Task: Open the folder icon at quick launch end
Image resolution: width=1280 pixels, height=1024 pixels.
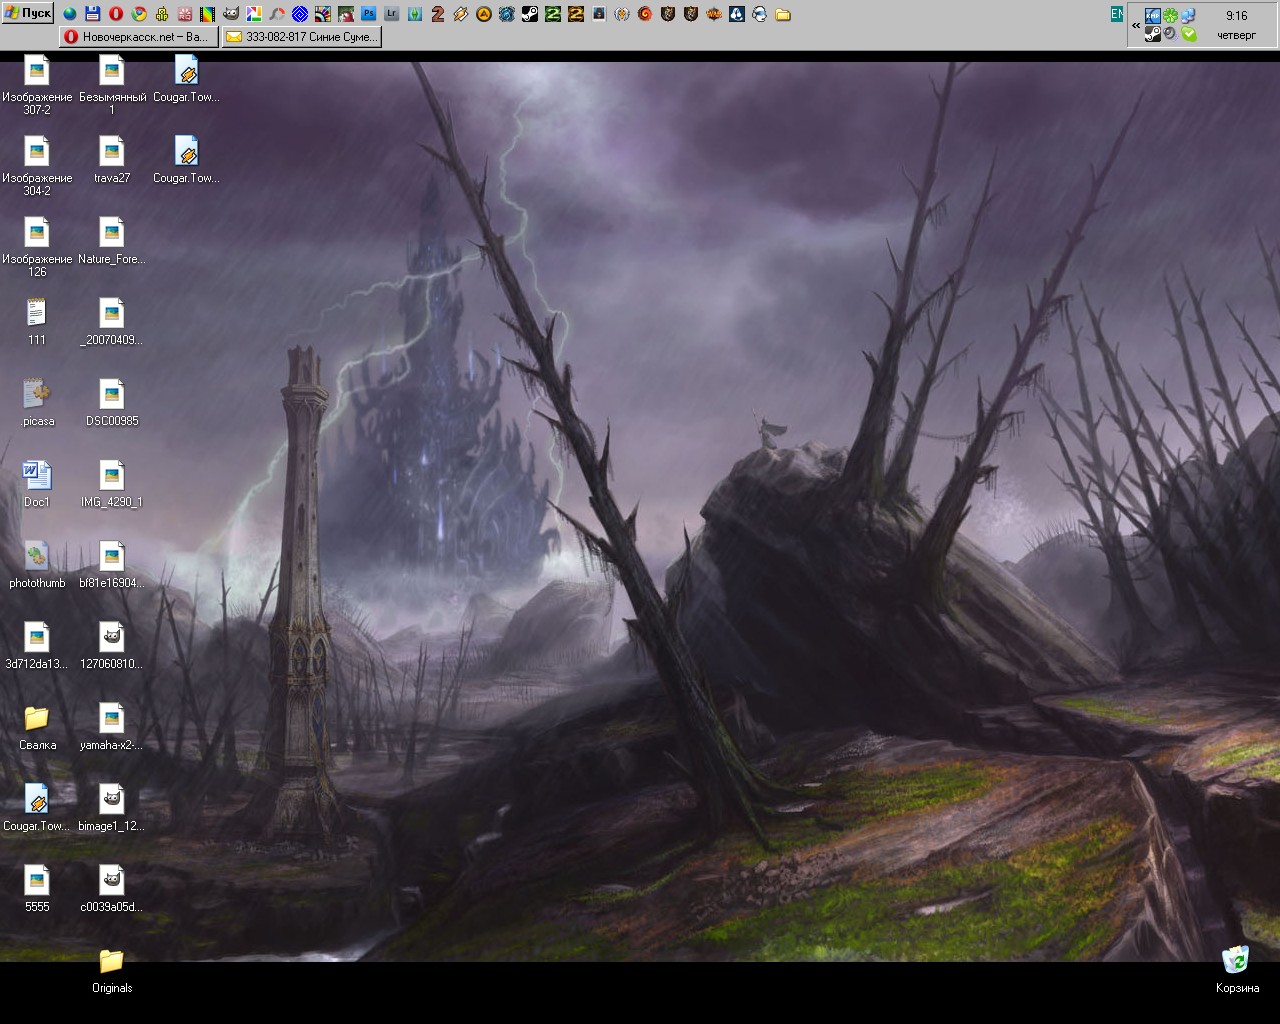Action: (783, 14)
